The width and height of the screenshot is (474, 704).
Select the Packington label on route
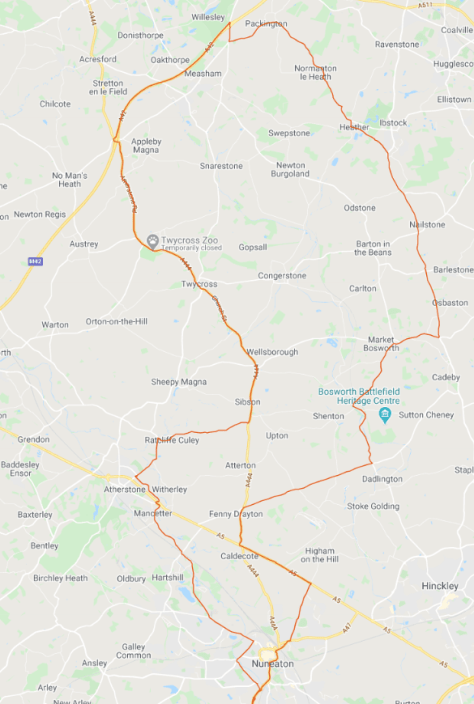[266, 24]
